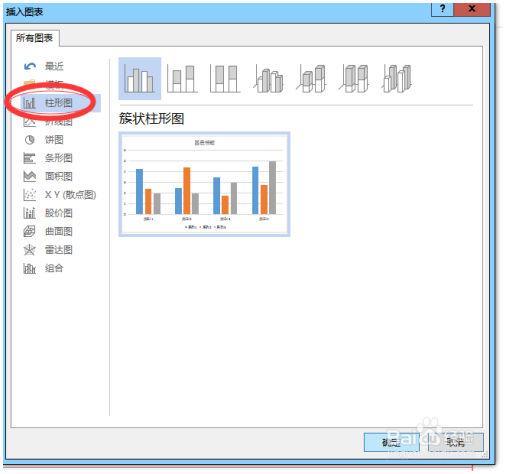Select the 3-D column subtype icon
This screenshot has height=474, width=506.
397,78
